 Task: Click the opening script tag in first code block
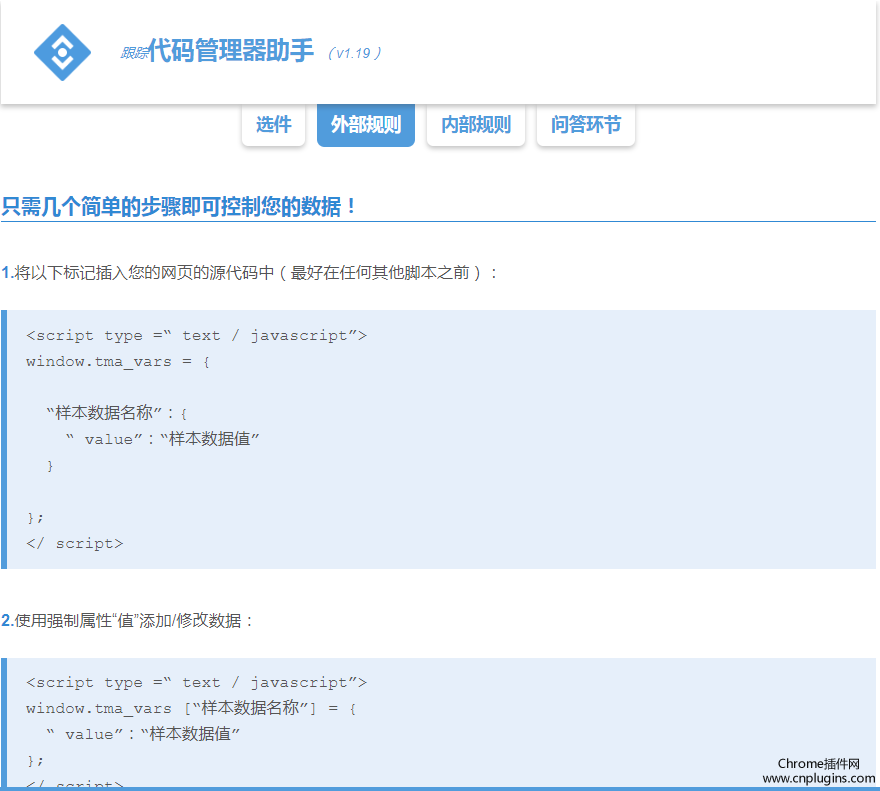(196, 336)
